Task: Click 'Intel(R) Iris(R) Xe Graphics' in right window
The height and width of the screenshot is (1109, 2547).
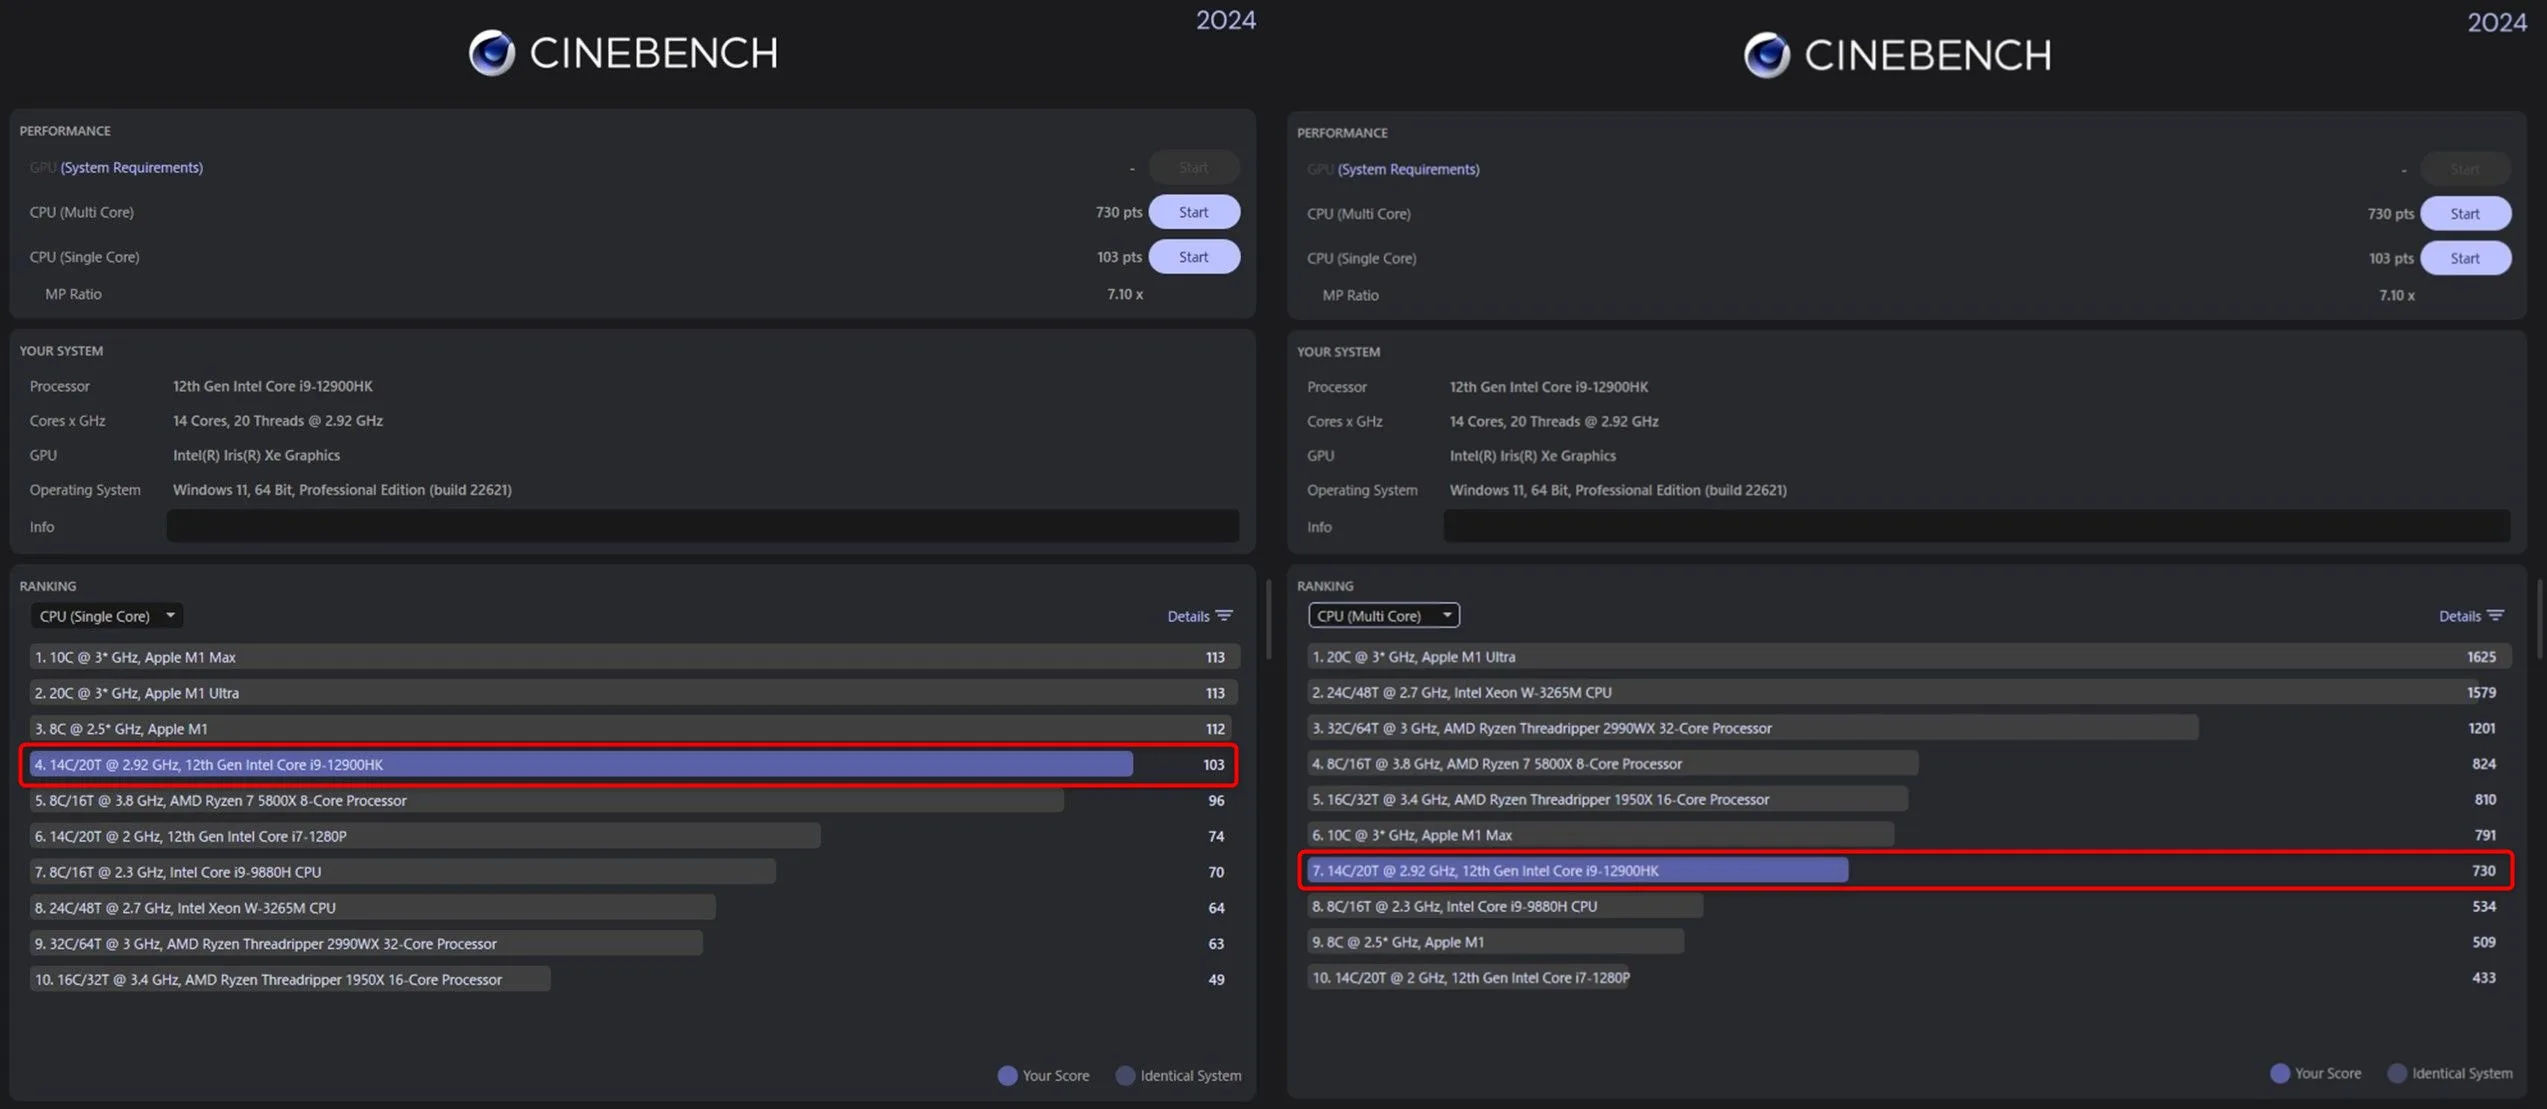Action: [x=1533, y=456]
